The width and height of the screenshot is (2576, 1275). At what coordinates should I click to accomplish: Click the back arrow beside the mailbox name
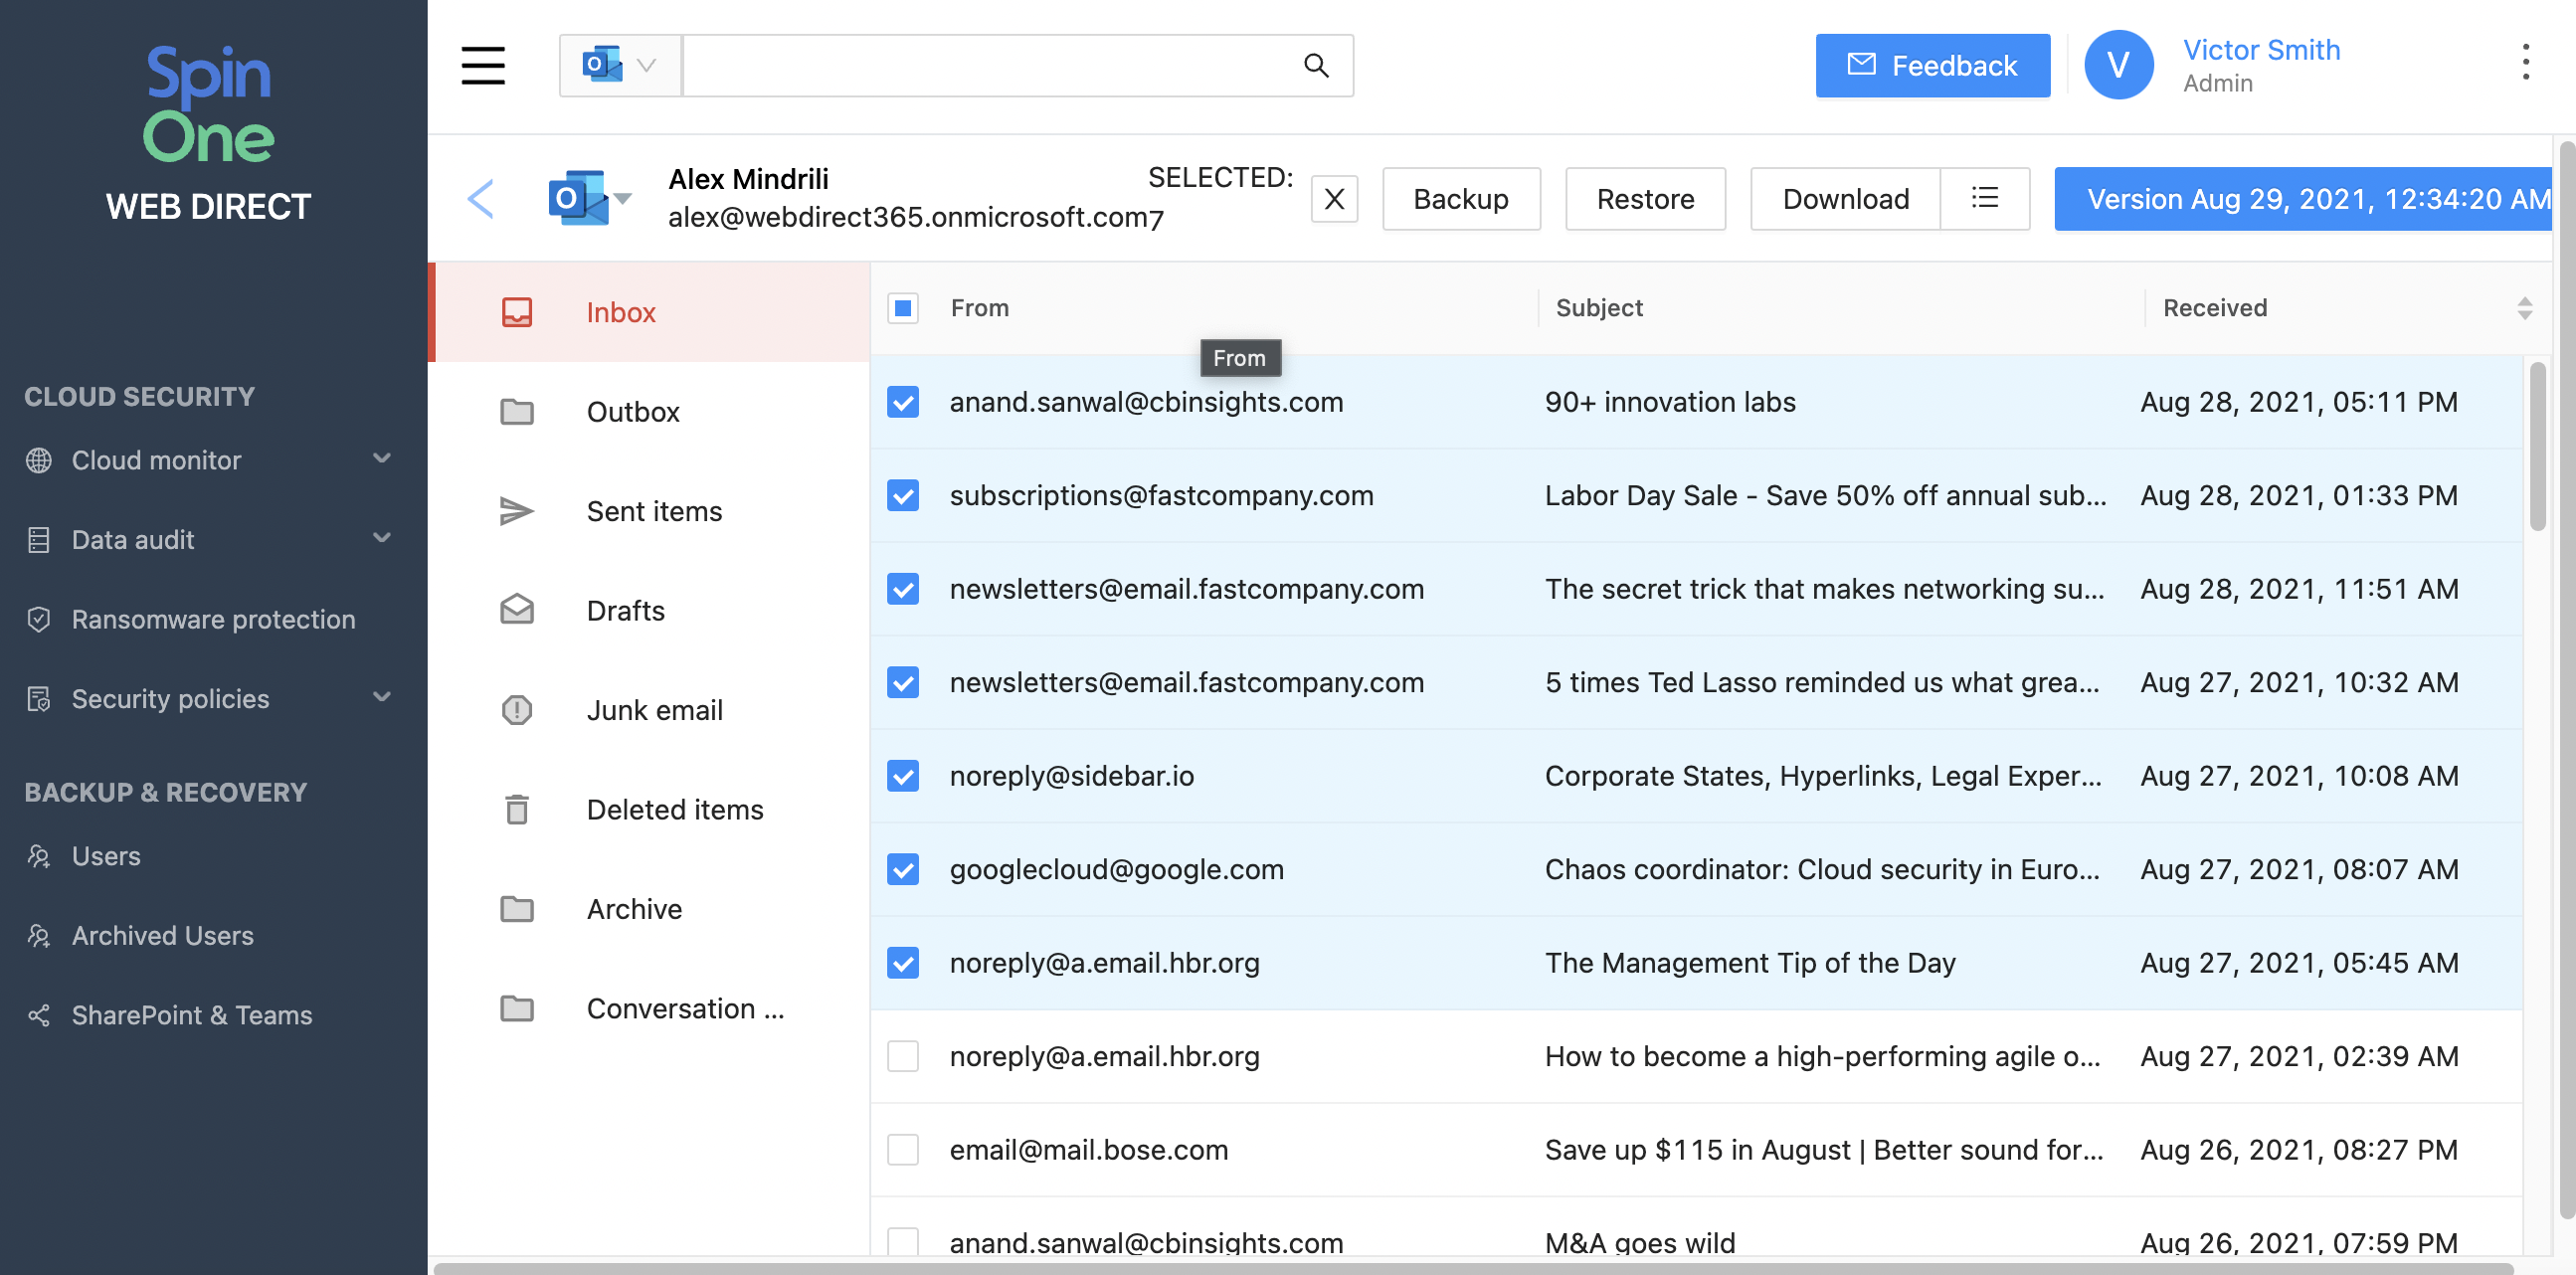pyautogui.click(x=481, y=198)
